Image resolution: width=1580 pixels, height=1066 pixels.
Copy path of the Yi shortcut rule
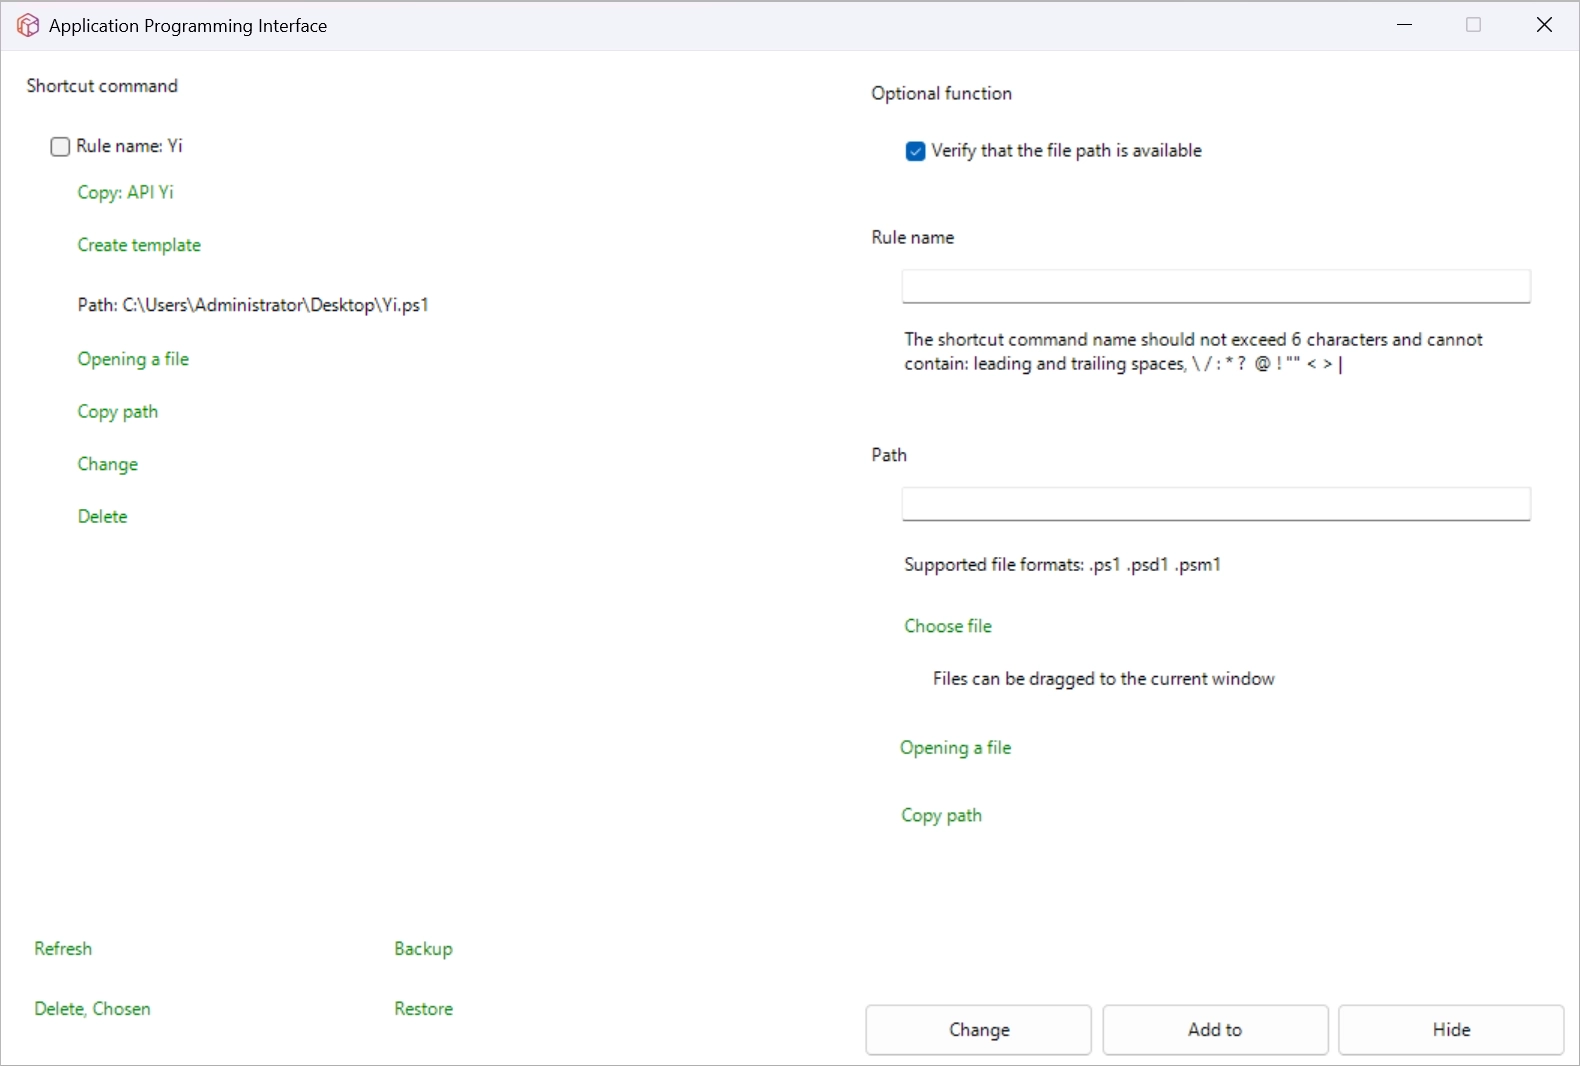pos(118,412)
